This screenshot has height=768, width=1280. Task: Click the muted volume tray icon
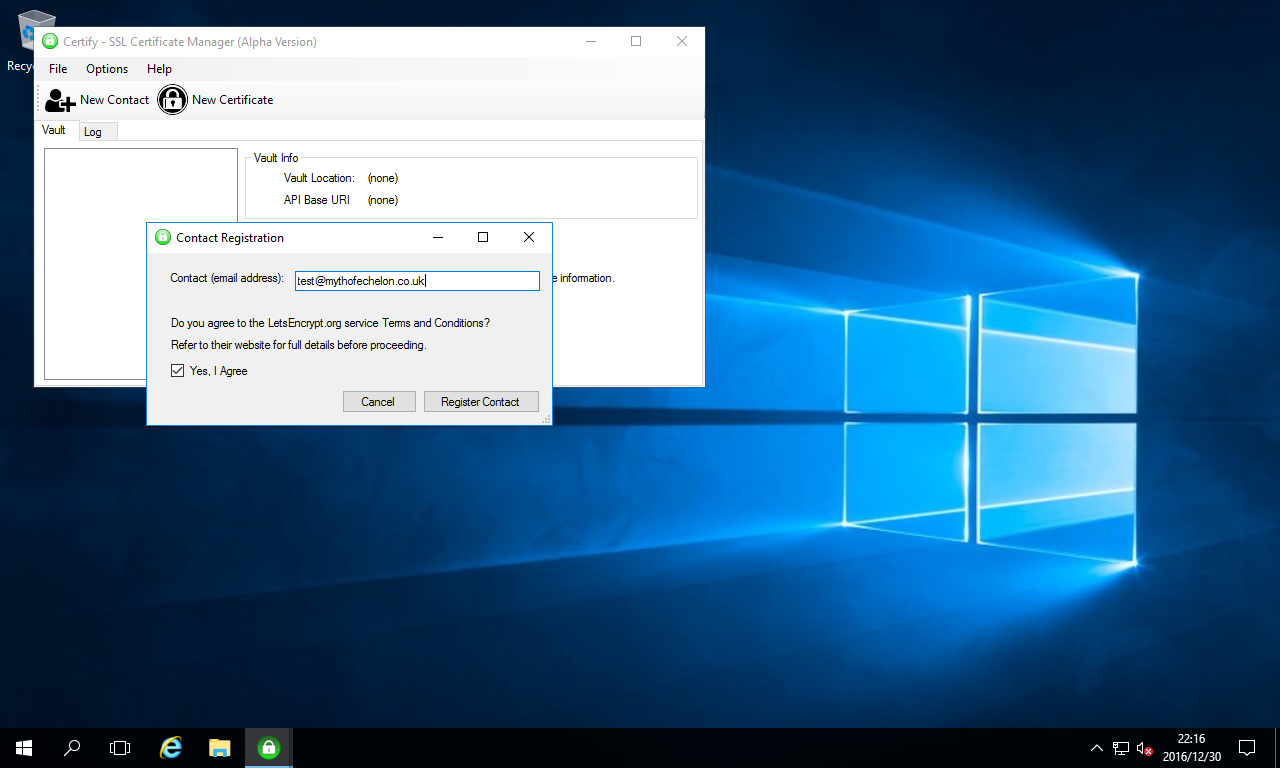[x=1145, y=748]
